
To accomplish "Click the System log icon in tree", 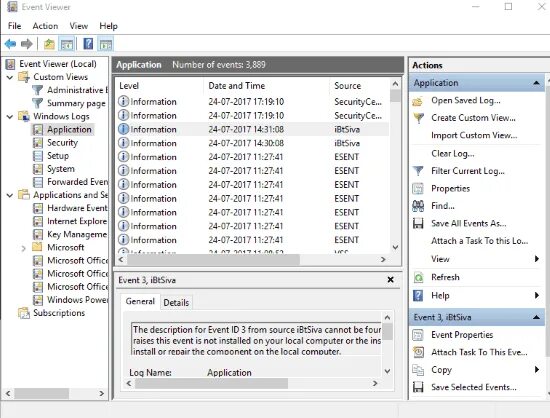I will click(x=38, y=169).
